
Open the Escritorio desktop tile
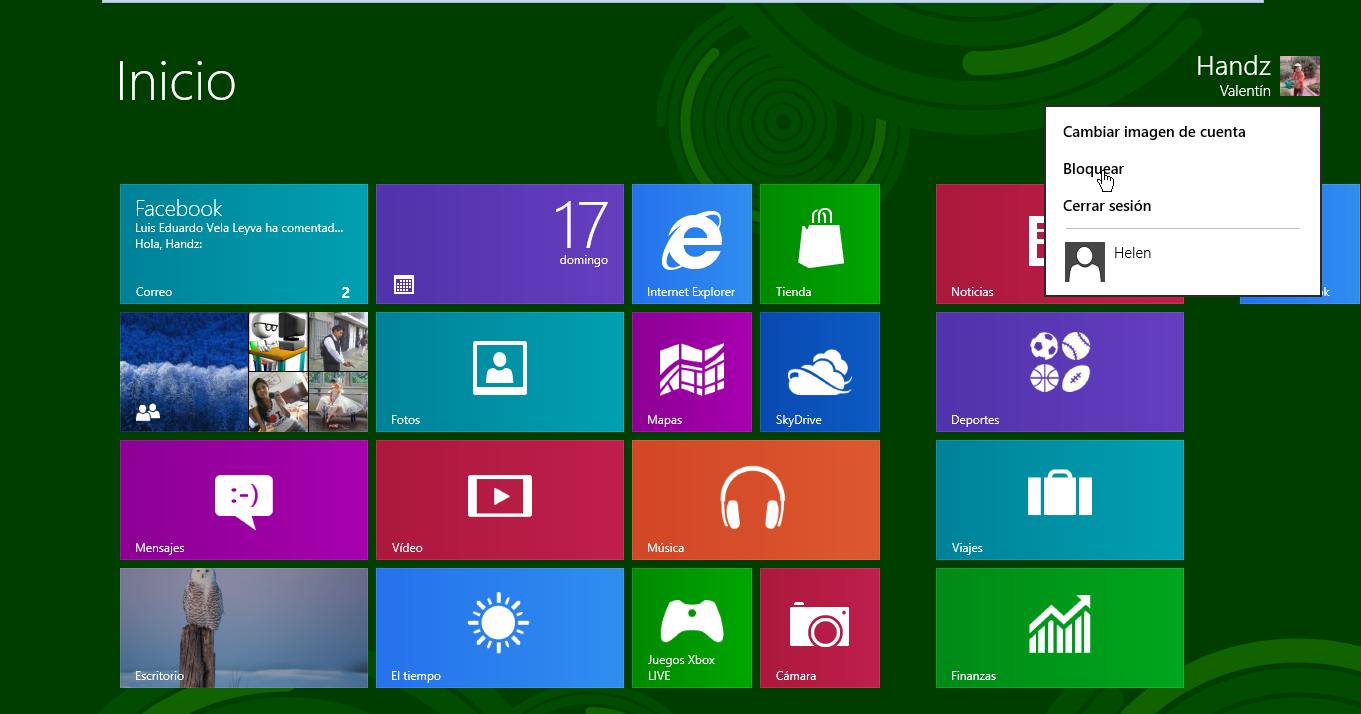243,628
